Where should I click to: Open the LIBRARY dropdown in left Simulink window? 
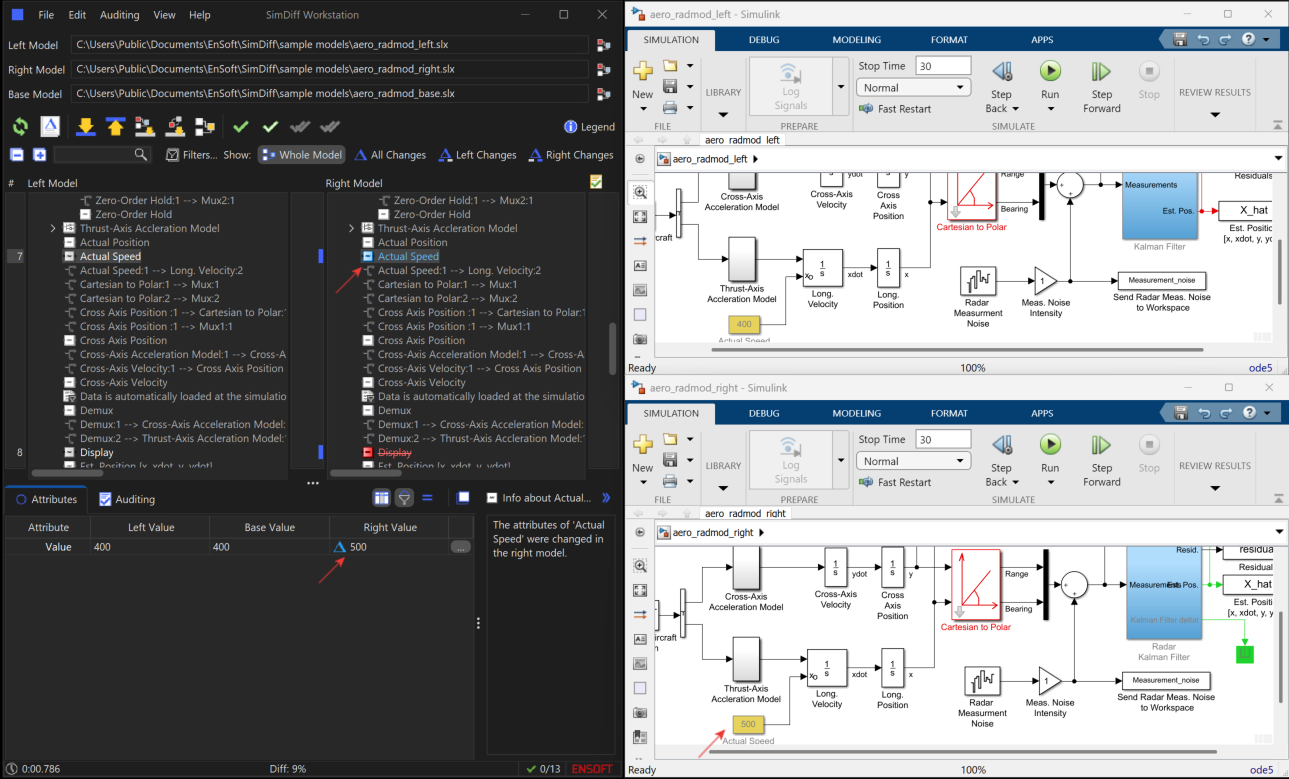(x=723, y=114)
